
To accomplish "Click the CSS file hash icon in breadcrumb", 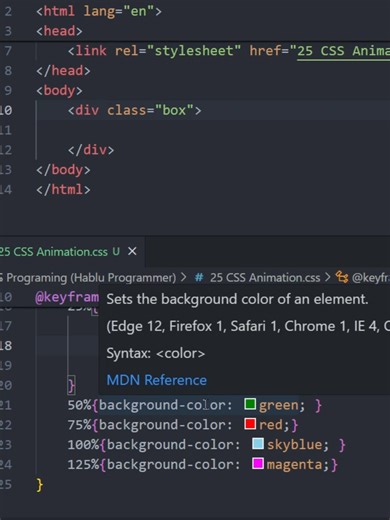I will (x=199, y=277).
